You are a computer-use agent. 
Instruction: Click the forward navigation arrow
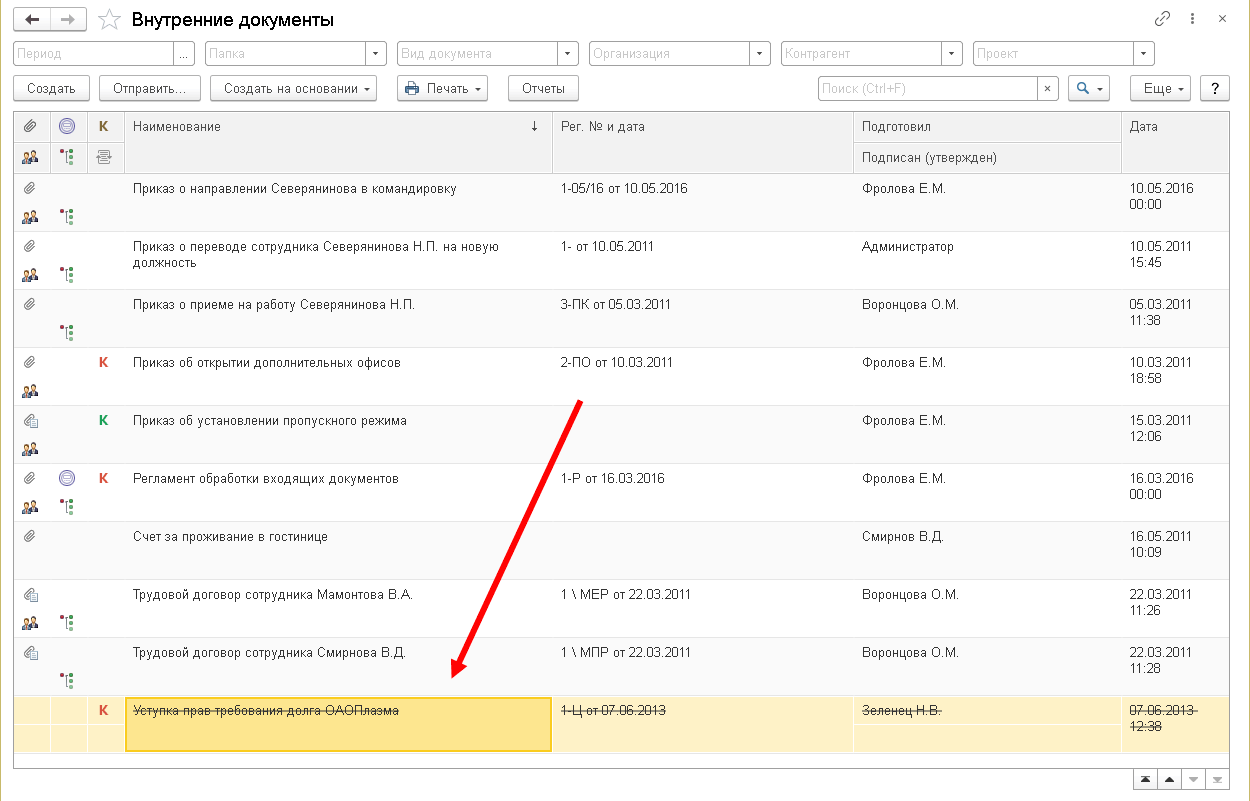pos(67,19)
